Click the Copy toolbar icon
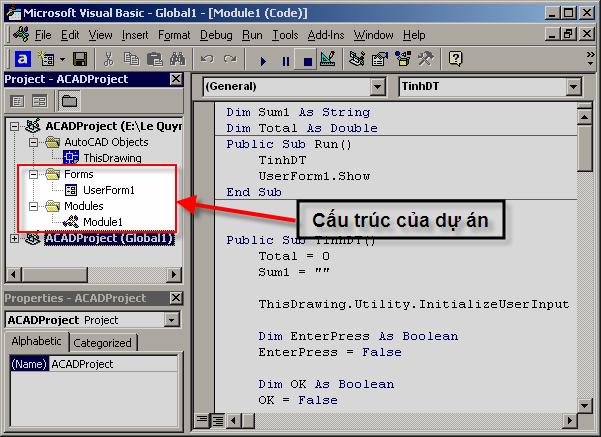Screen dimensions: 601x437 tap(131, 59)
